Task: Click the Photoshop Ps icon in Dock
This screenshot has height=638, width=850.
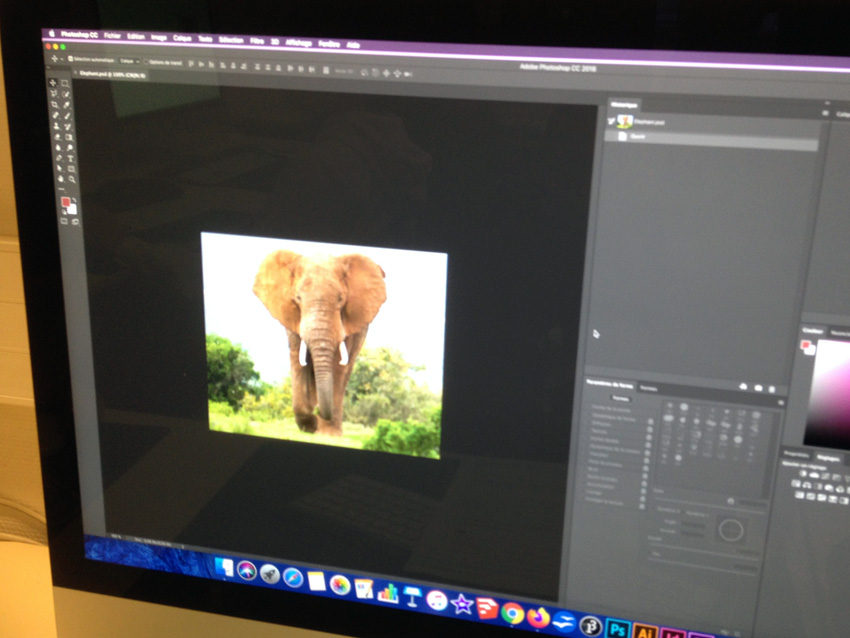Action: 617,629
